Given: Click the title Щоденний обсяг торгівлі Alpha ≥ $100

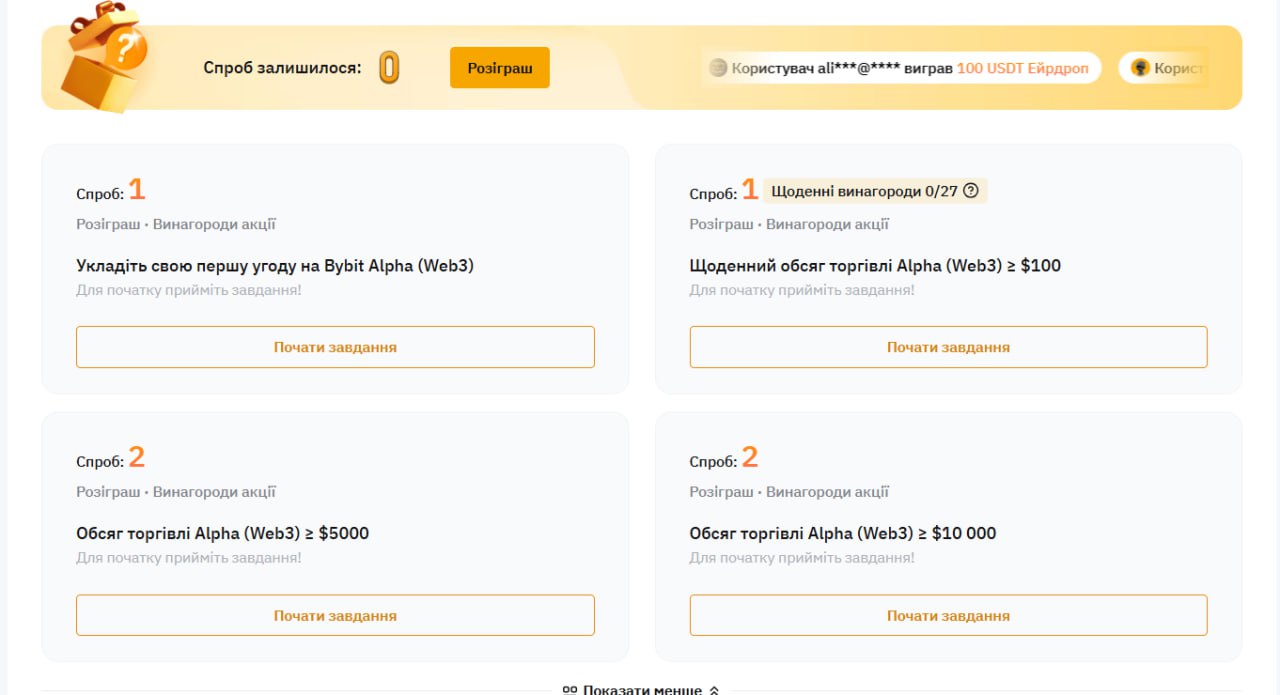Looking at the screenshot, I should click(x=875, y=266).
